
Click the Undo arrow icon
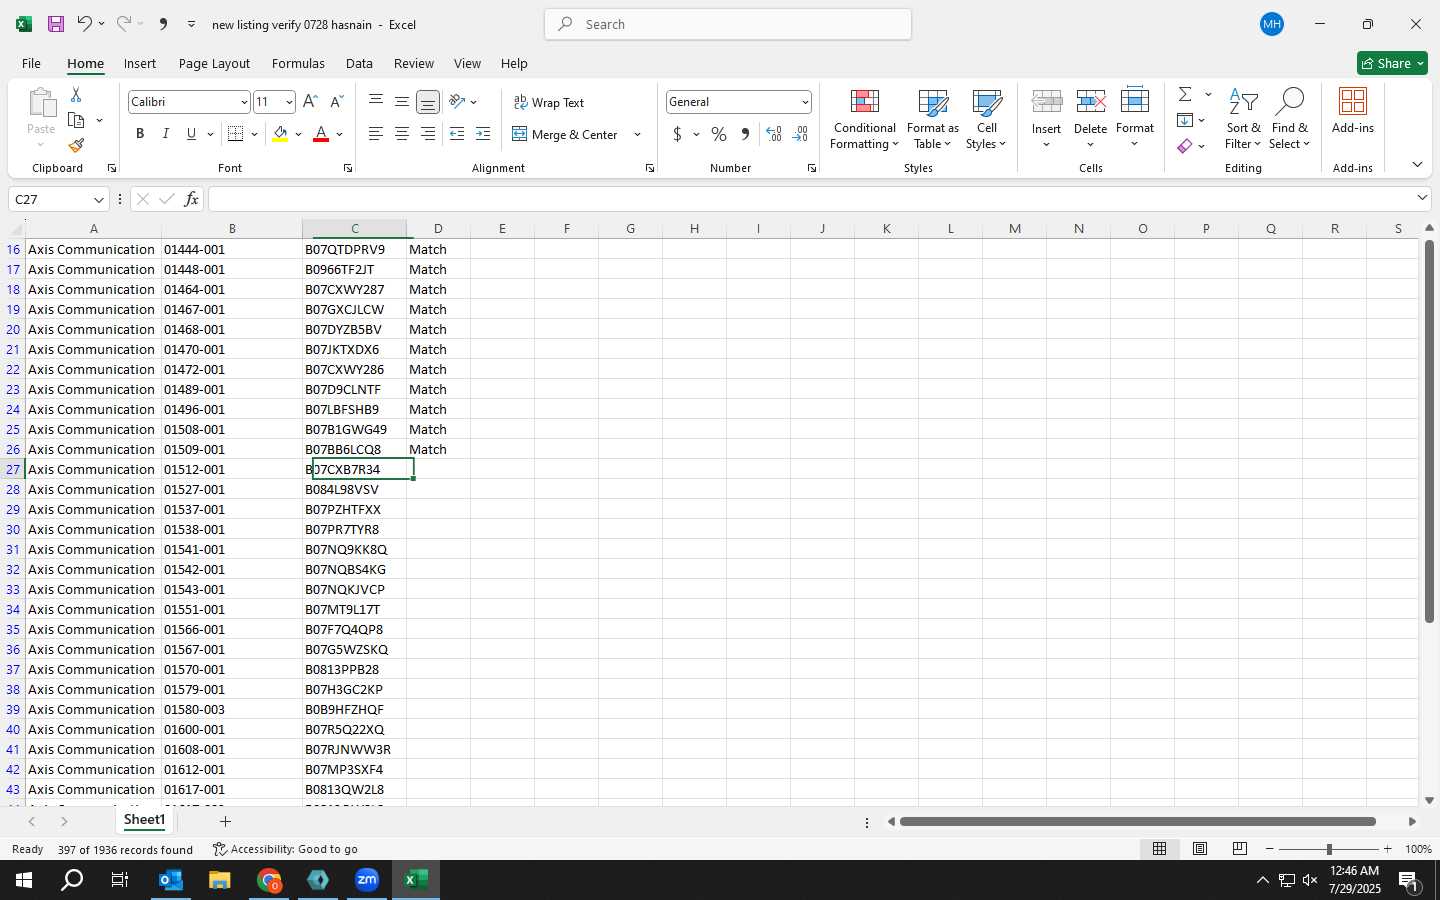[85, 24]
